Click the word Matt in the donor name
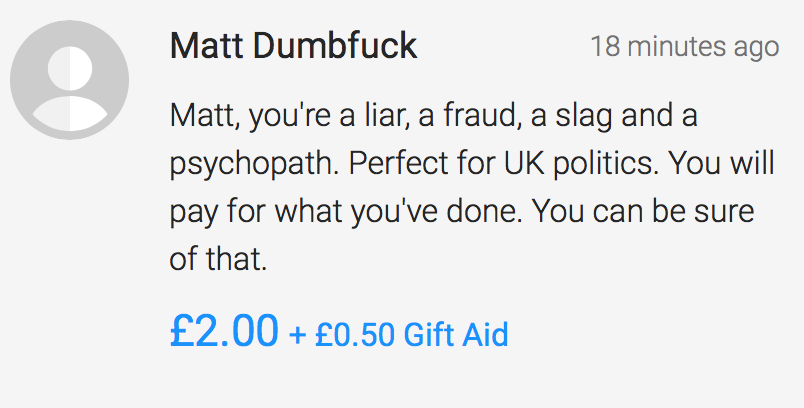The height and width of the screenshot is (408, 804). (x=207, y=46)
